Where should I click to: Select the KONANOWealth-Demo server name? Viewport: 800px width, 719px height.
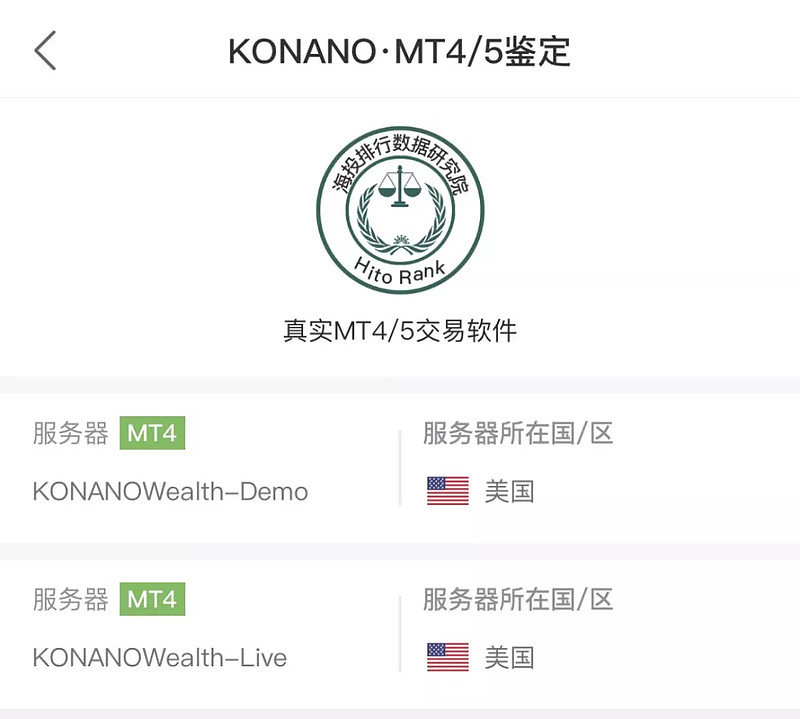tap(170, 492)
